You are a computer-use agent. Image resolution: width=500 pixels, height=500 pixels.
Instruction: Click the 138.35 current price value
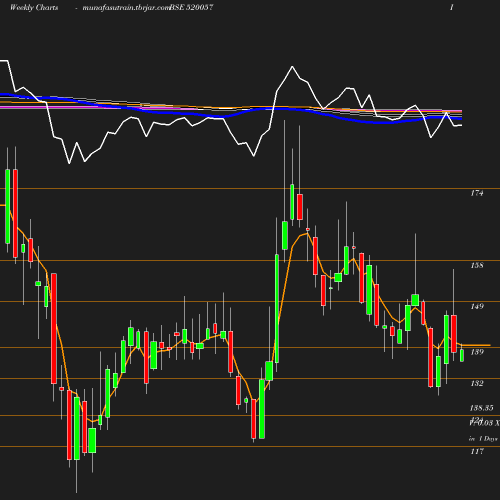tap(481, 408)
